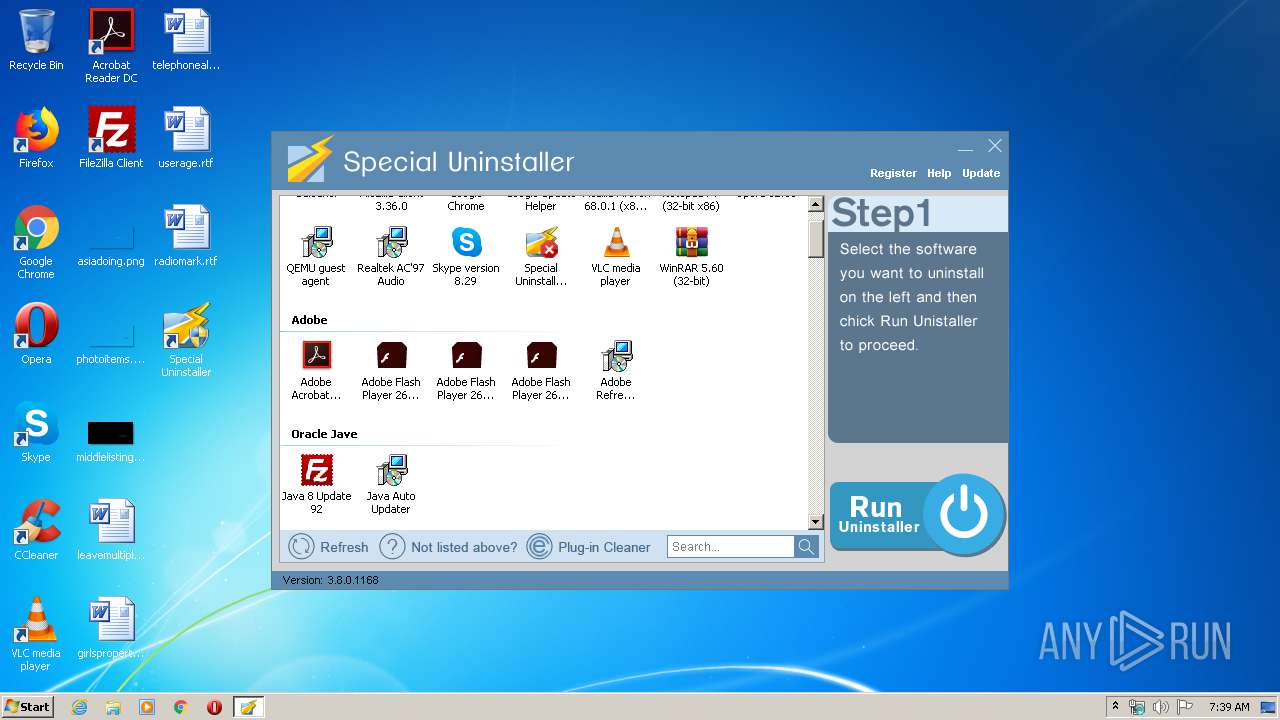1280x720 pixels.
Task: Select Adobe Acrobat program icon
Action: tap(316, 370)
